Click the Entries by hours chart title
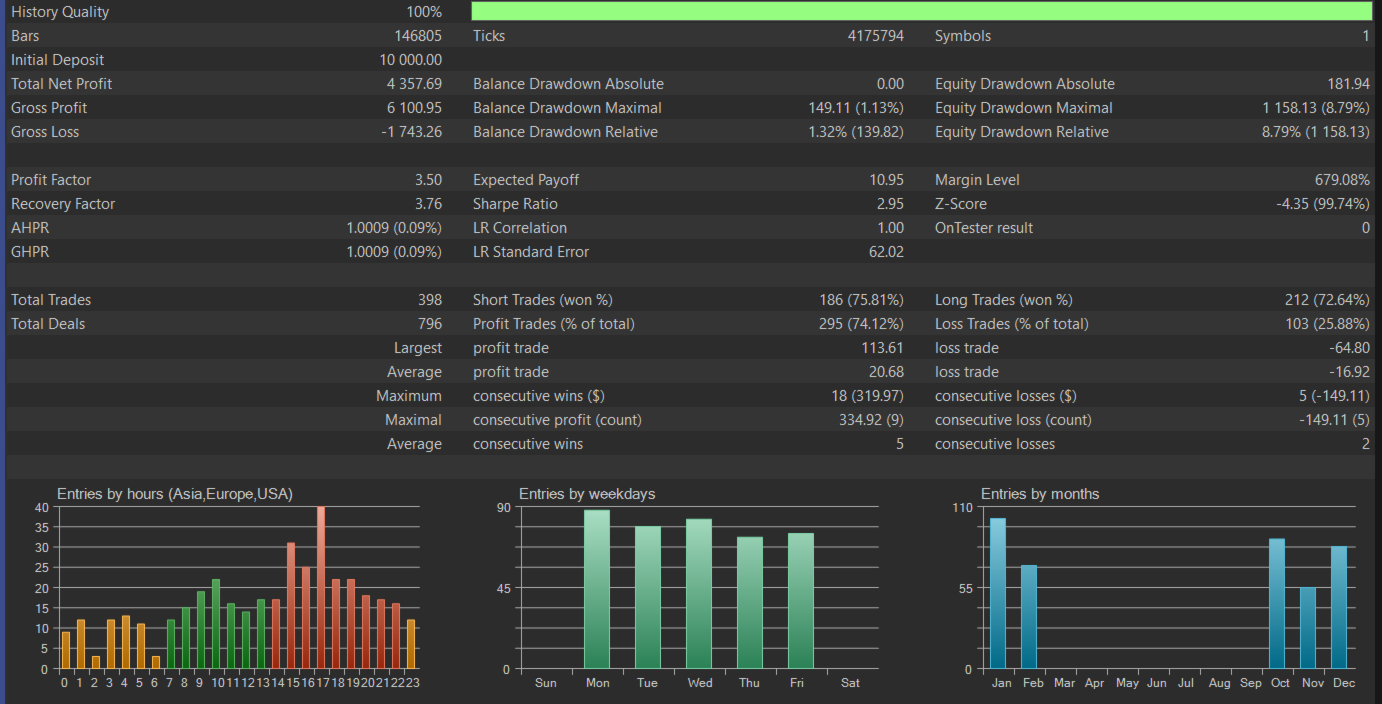This screenshot has height=704, width=1382. click(x=175, y=494)
